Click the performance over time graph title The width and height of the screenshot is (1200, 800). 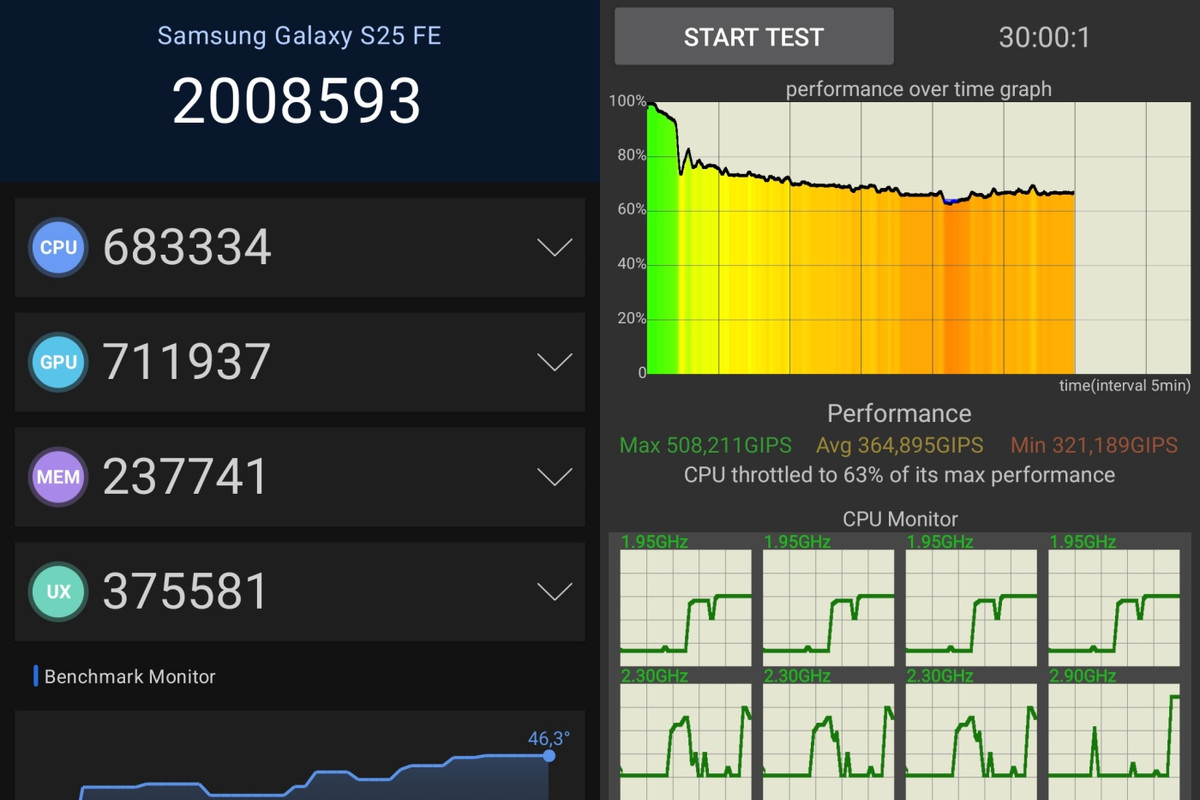918,89
